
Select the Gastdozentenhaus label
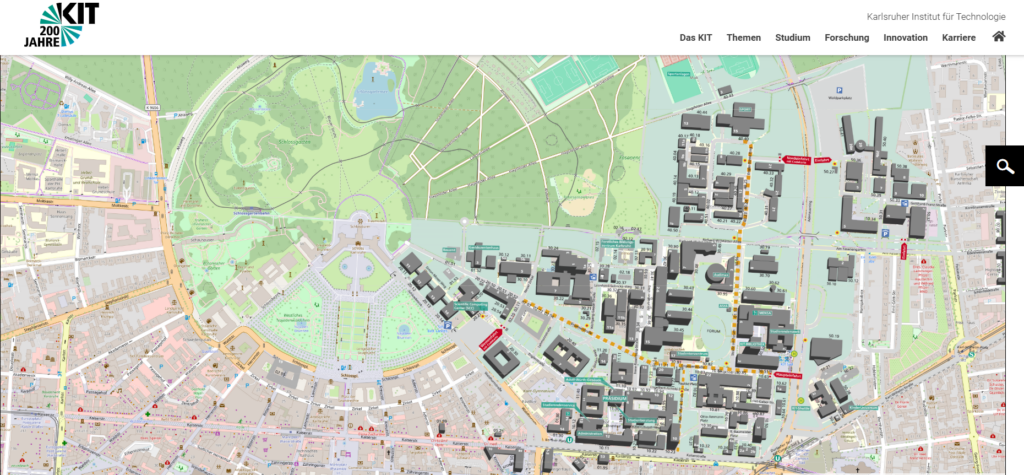pos(484,248)
